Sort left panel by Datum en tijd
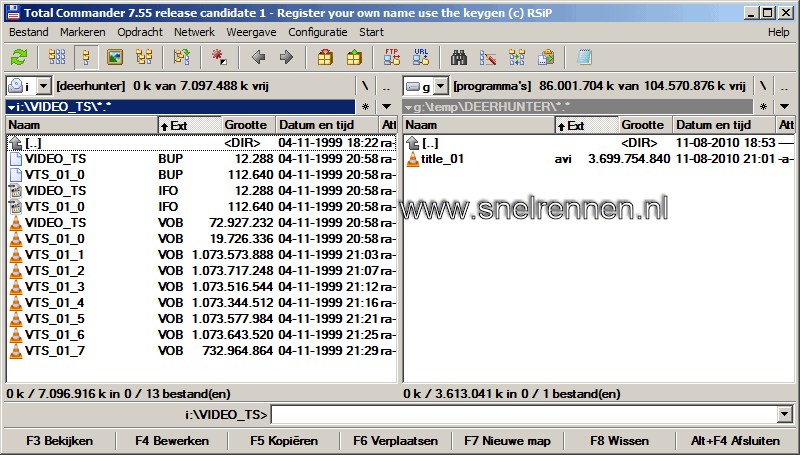This screenshot has width=800, height=455. click(x=327, y=125)
